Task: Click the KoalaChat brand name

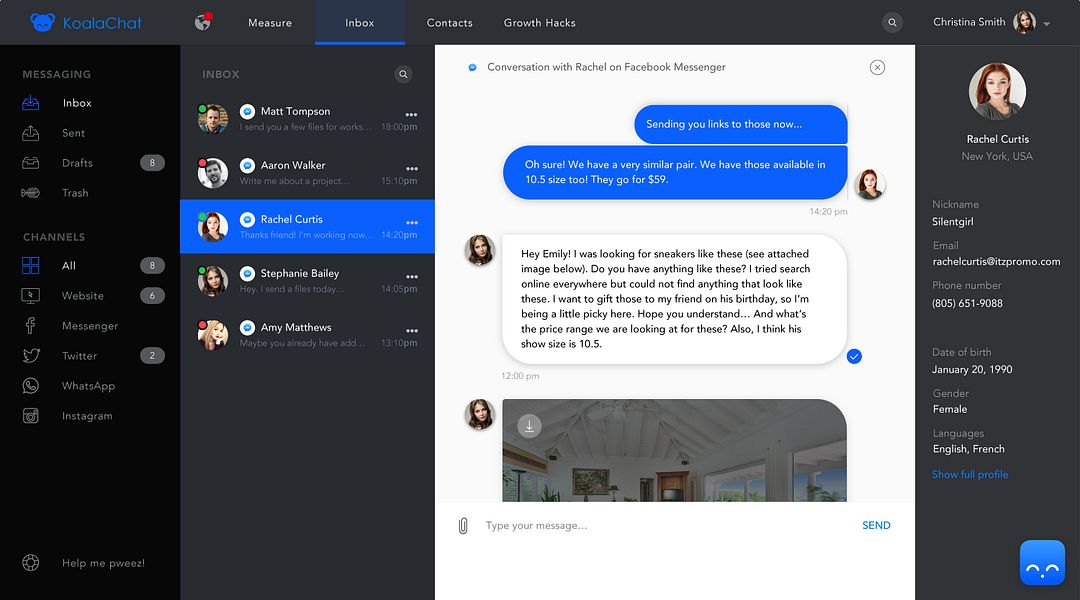Action: click(102, 23)
